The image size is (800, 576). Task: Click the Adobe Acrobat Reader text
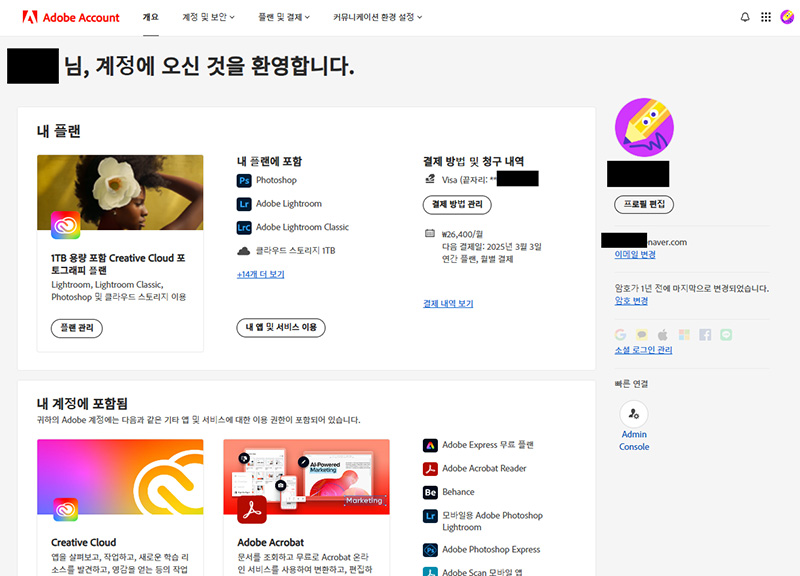tap(484, 468)
